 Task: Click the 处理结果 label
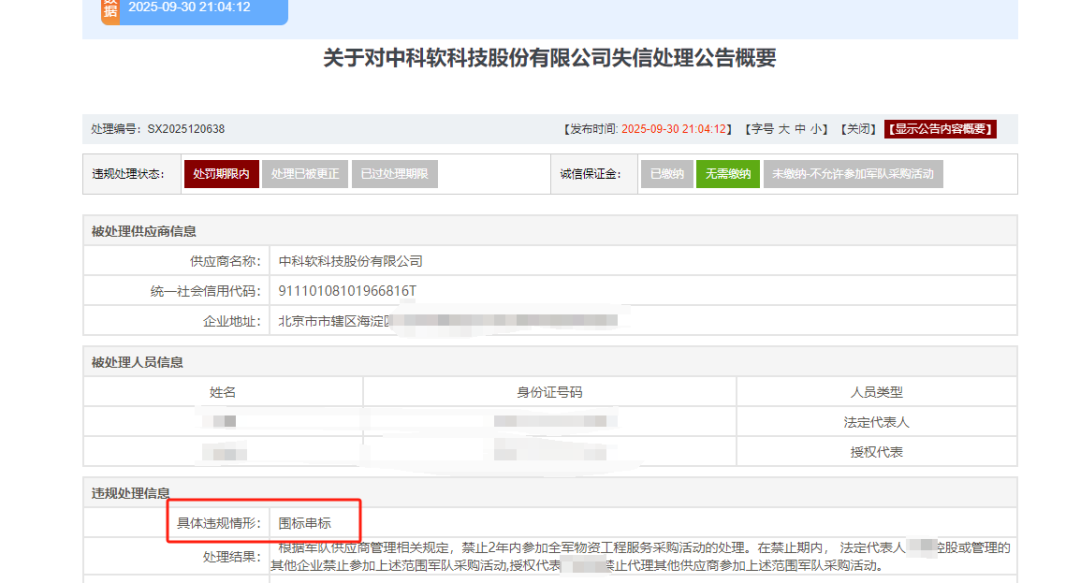click(231, 557)
